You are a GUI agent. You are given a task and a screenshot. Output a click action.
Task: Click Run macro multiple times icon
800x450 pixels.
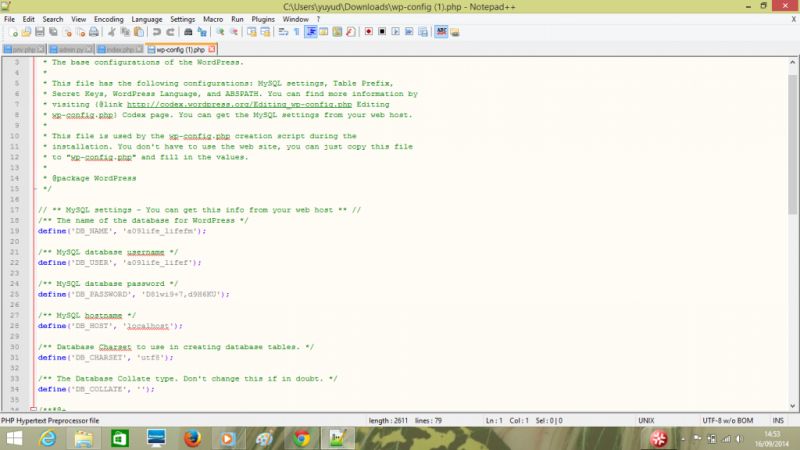[409, 32]
